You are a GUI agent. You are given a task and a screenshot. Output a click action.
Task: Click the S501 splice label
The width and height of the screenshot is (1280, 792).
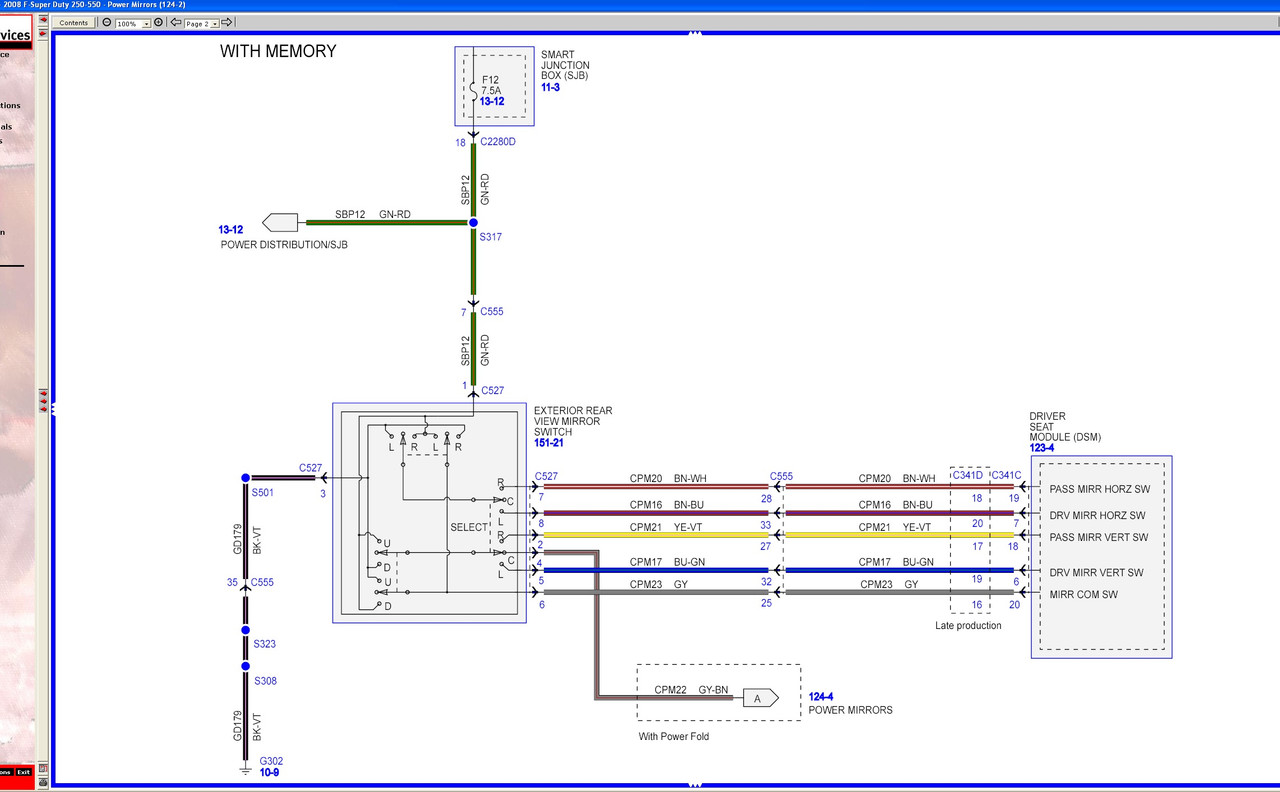(263, 492)
